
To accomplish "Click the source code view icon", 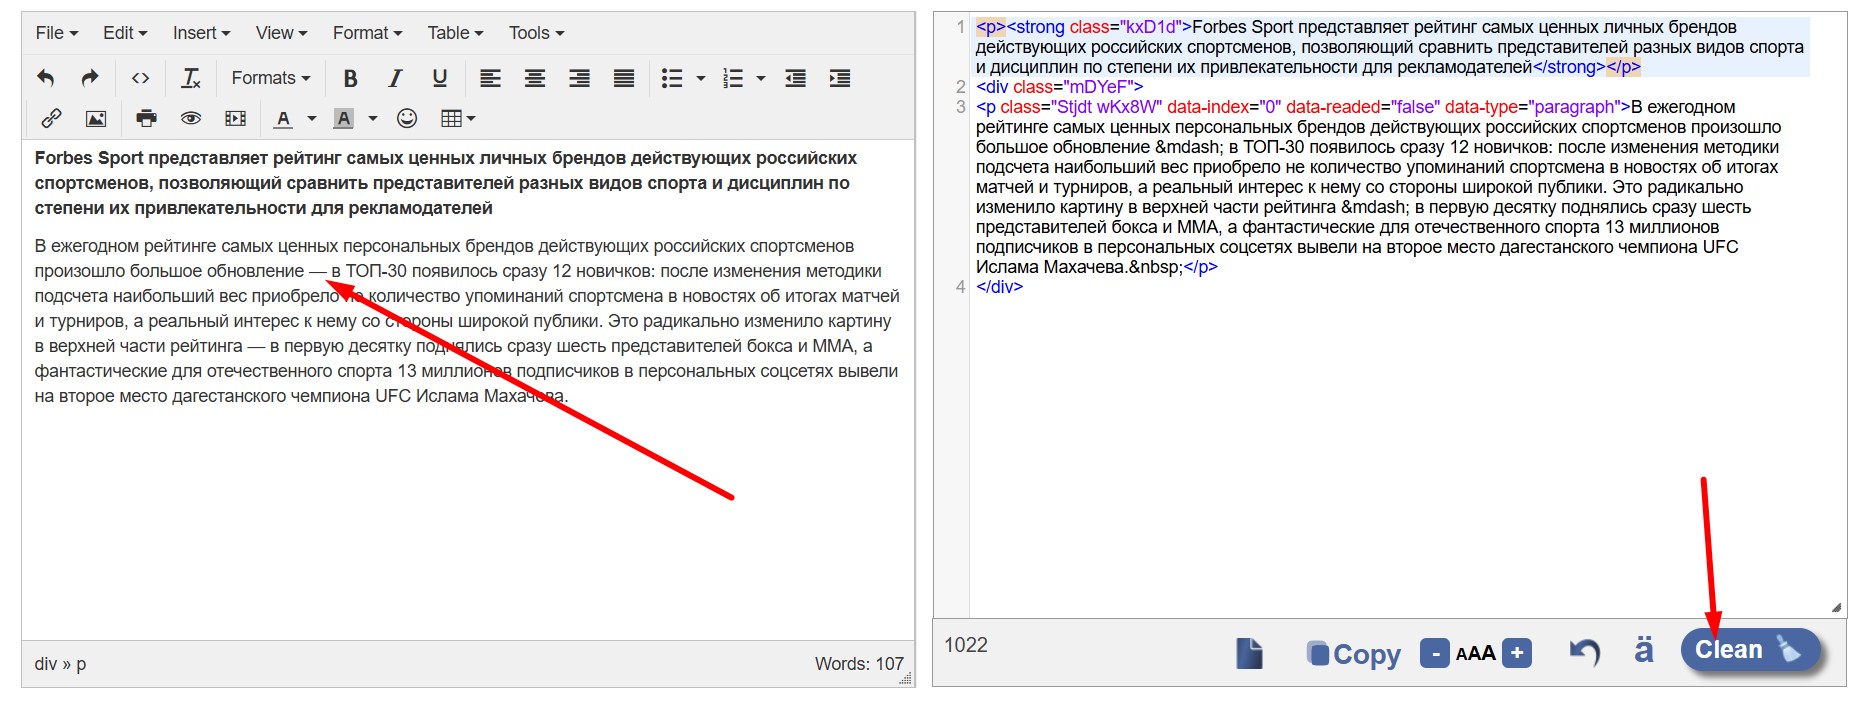I will 140,78.
